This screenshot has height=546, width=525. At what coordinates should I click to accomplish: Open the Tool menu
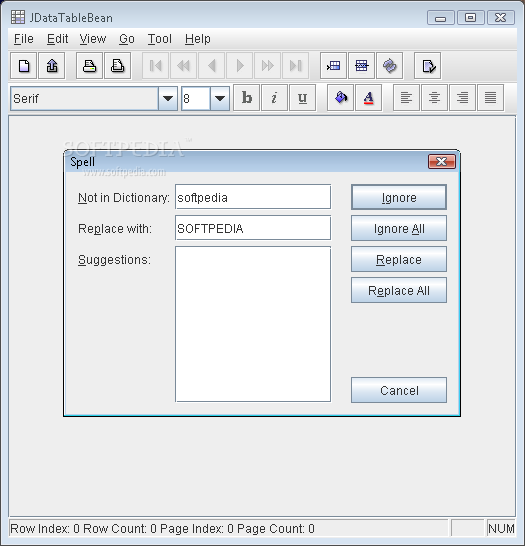coord(159,39)
